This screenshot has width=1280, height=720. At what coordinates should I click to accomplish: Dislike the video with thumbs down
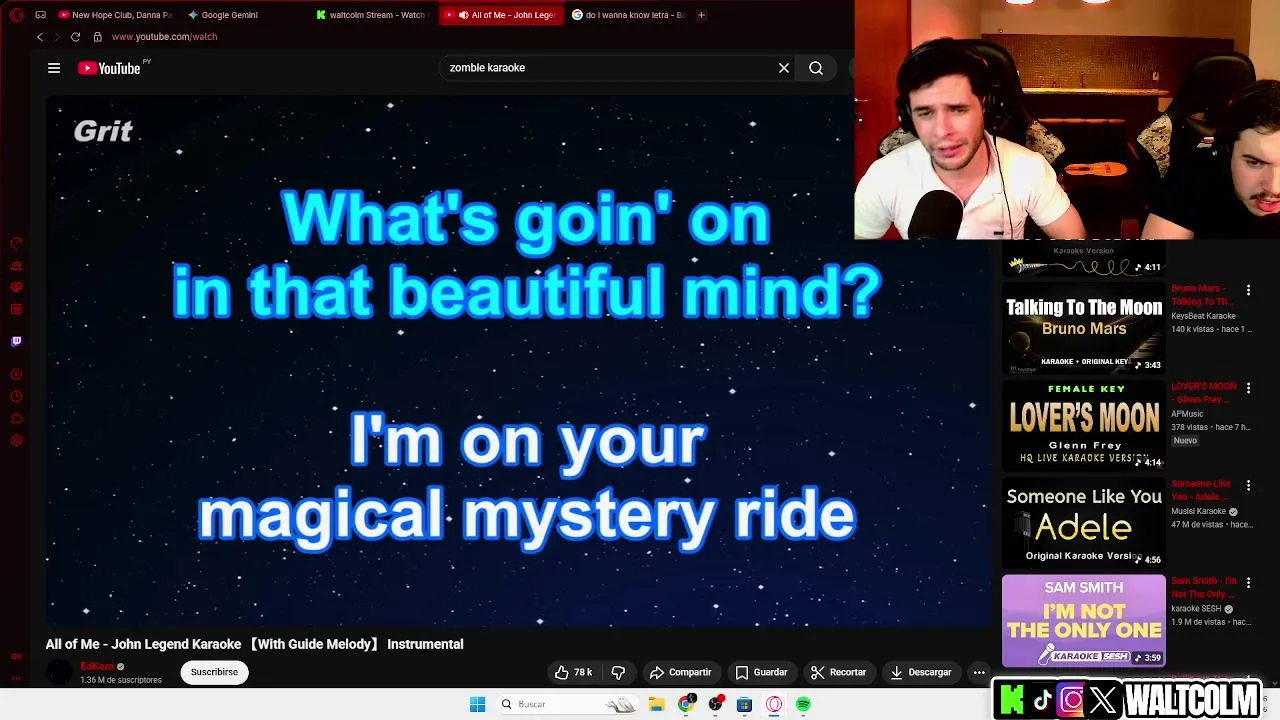coord(618,672)
